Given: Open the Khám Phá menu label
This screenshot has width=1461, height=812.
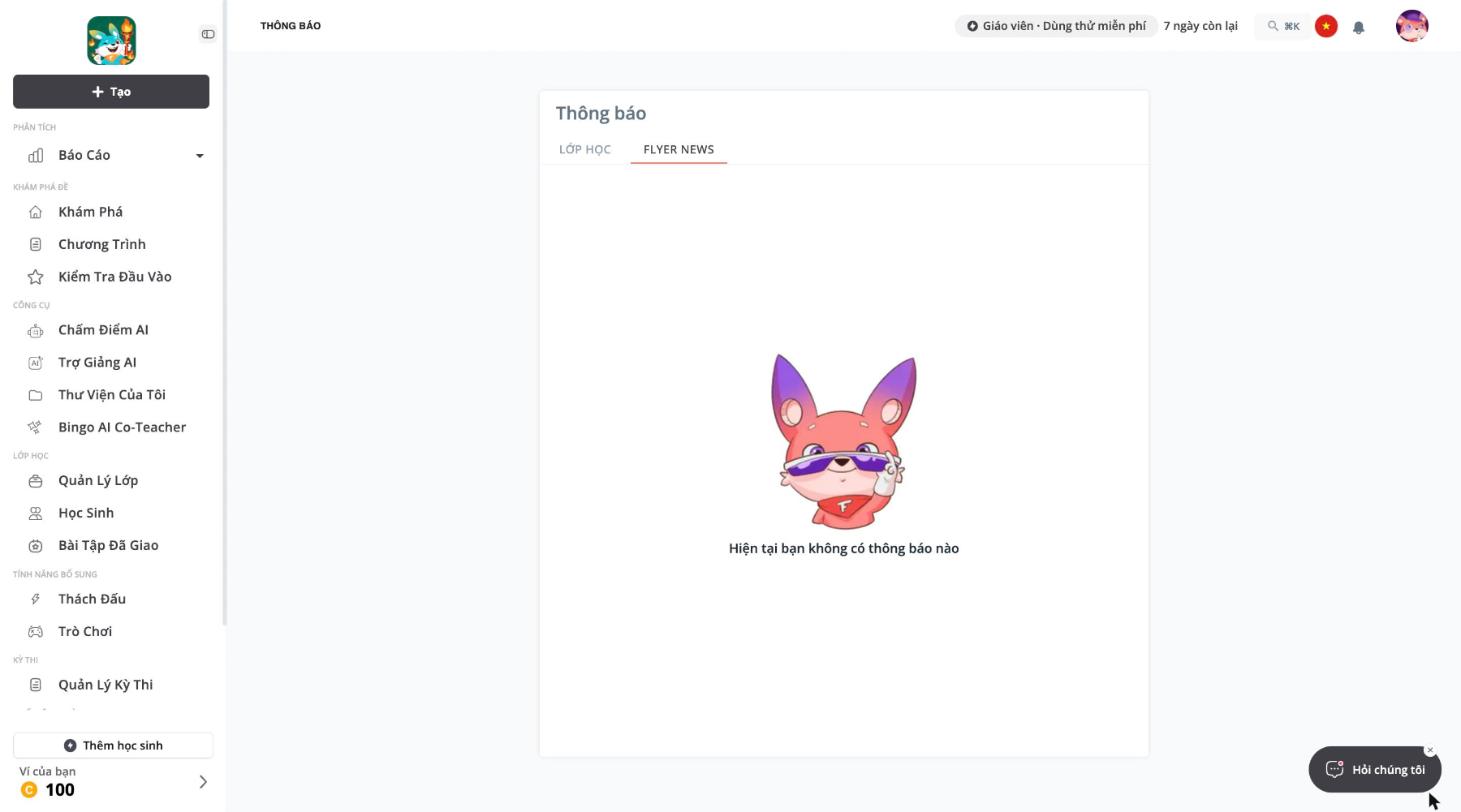Looking at the screenshot, I should [91, 212].
